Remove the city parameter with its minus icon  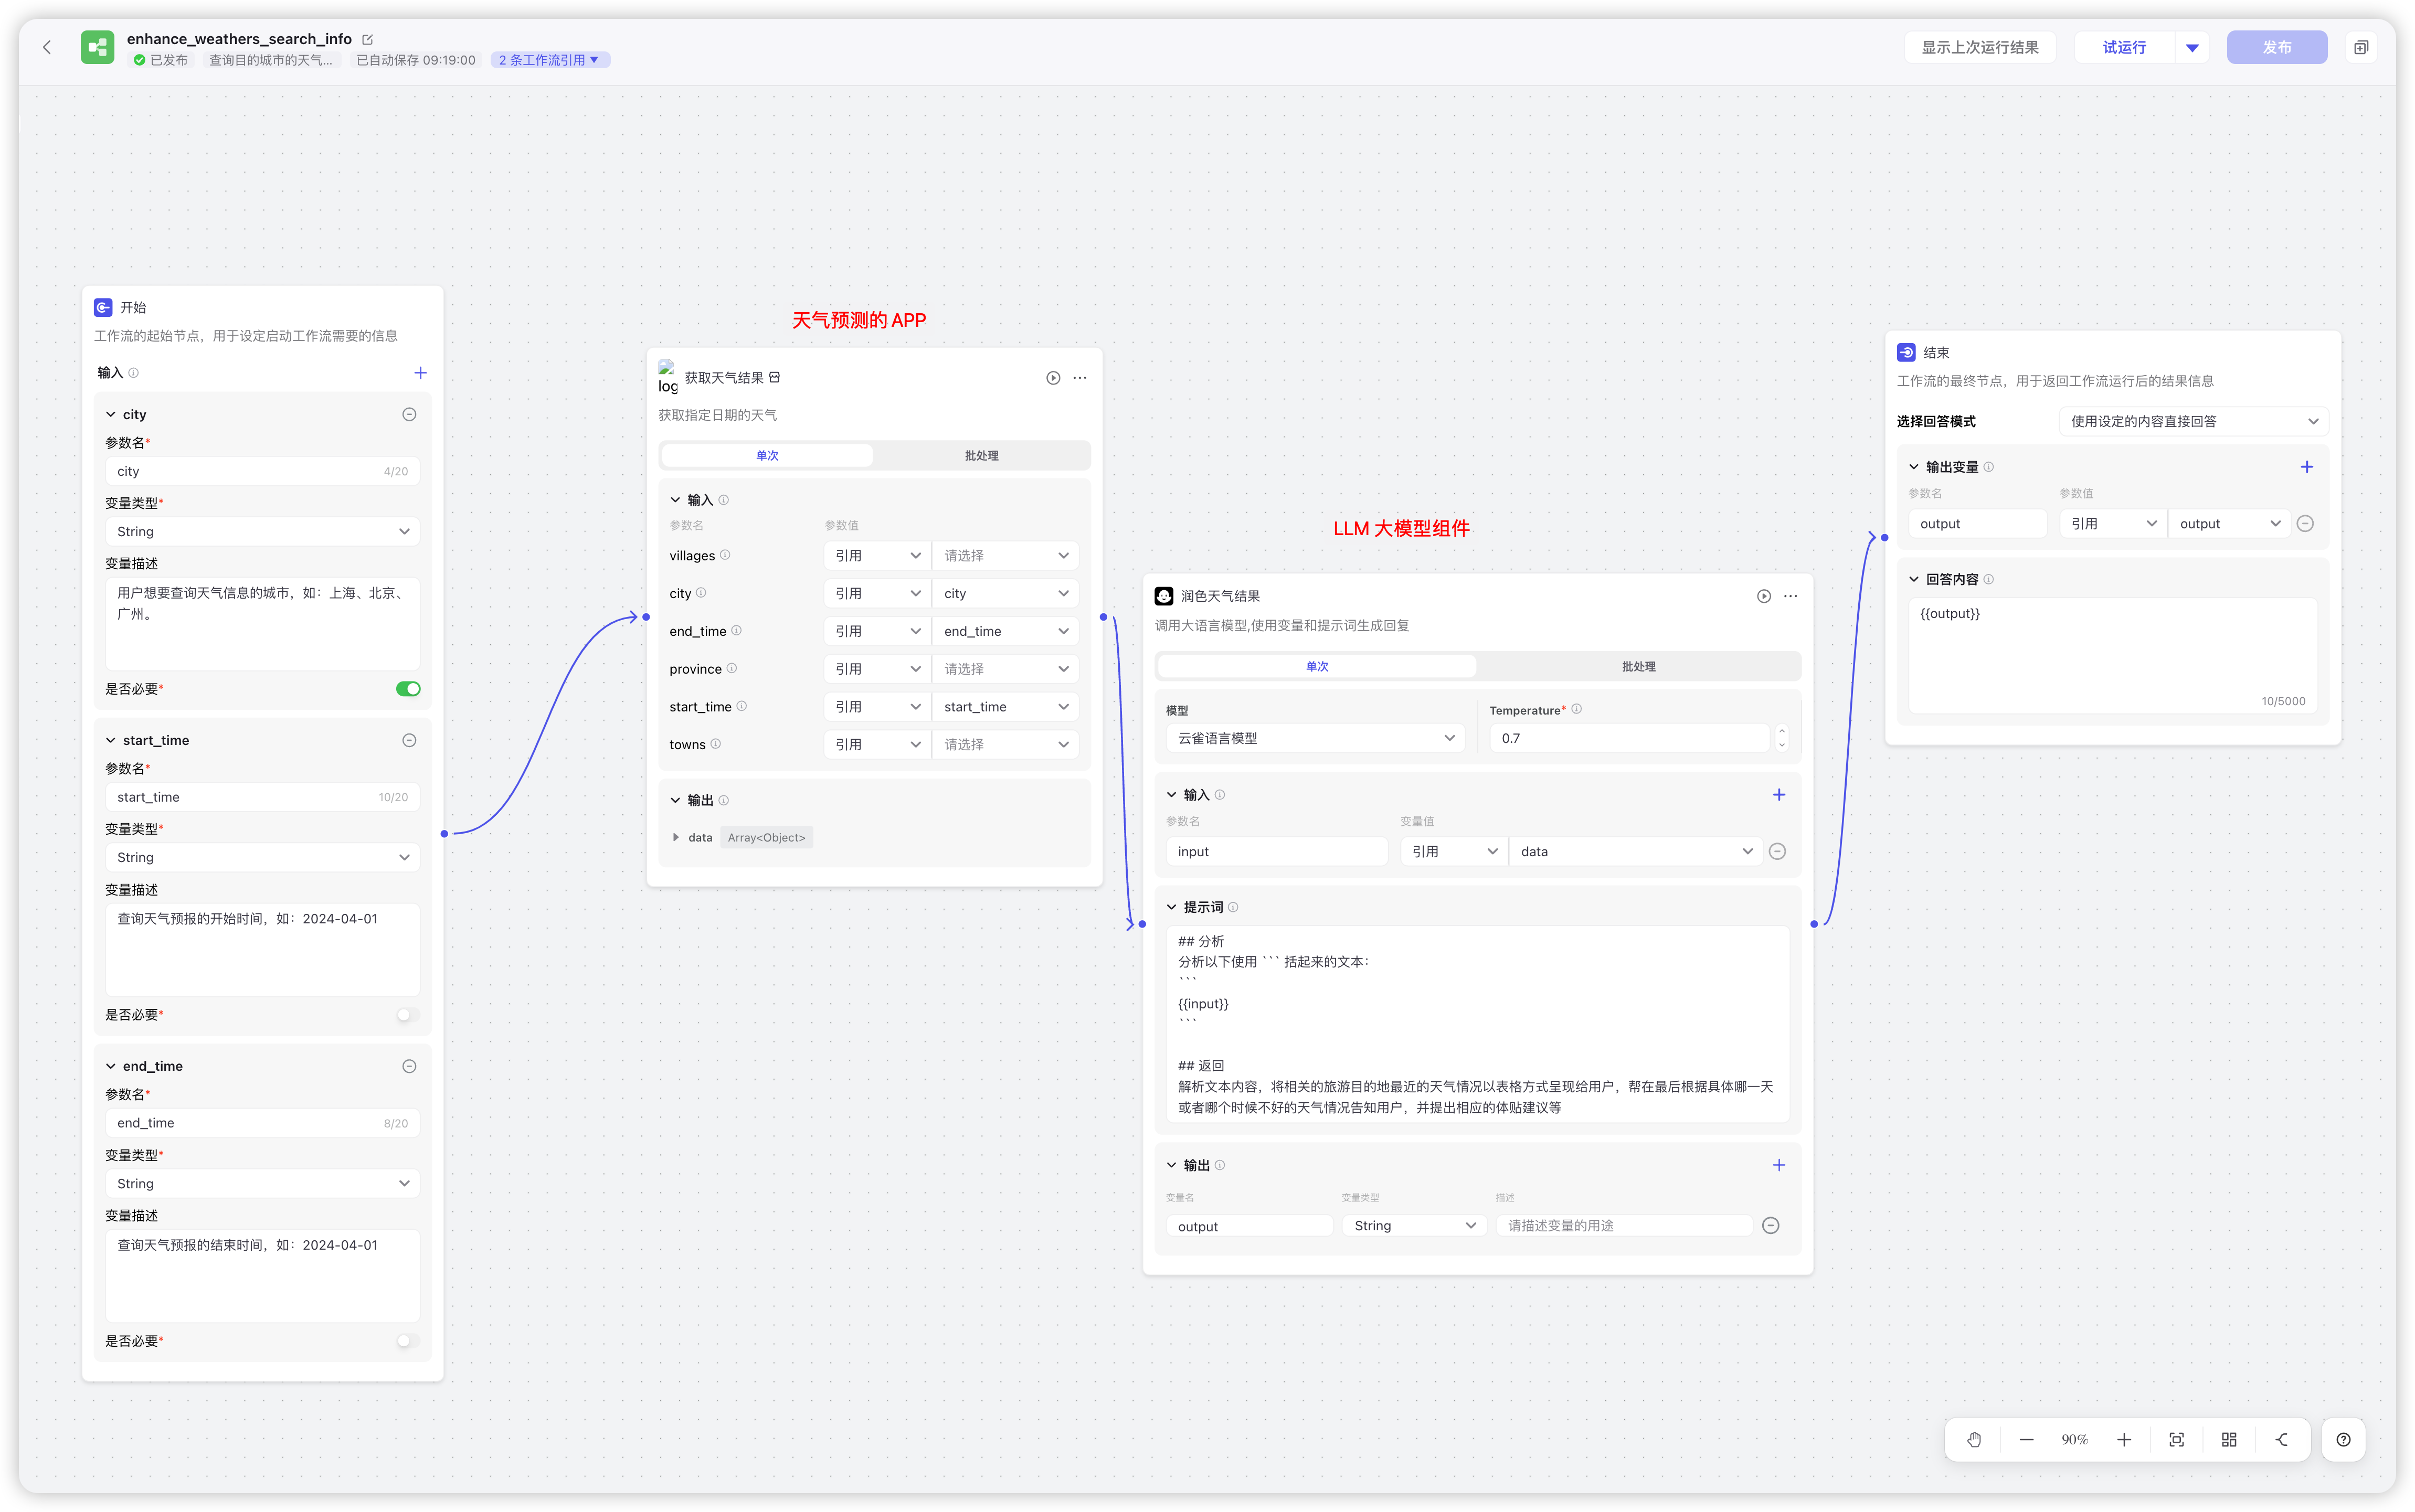pyautogui.click(x=409, y=414)
